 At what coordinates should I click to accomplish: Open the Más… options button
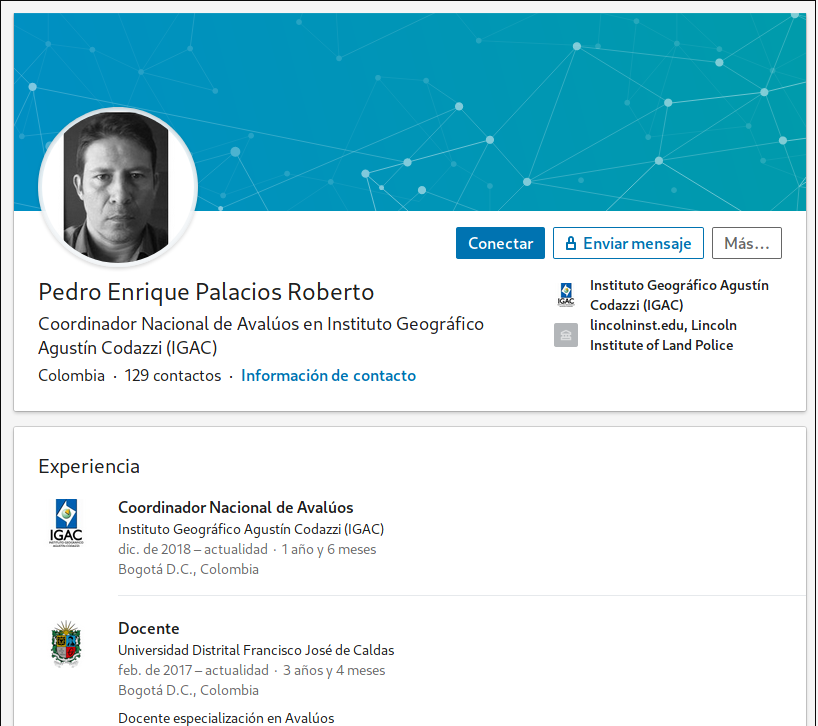(x=747, y=243)
